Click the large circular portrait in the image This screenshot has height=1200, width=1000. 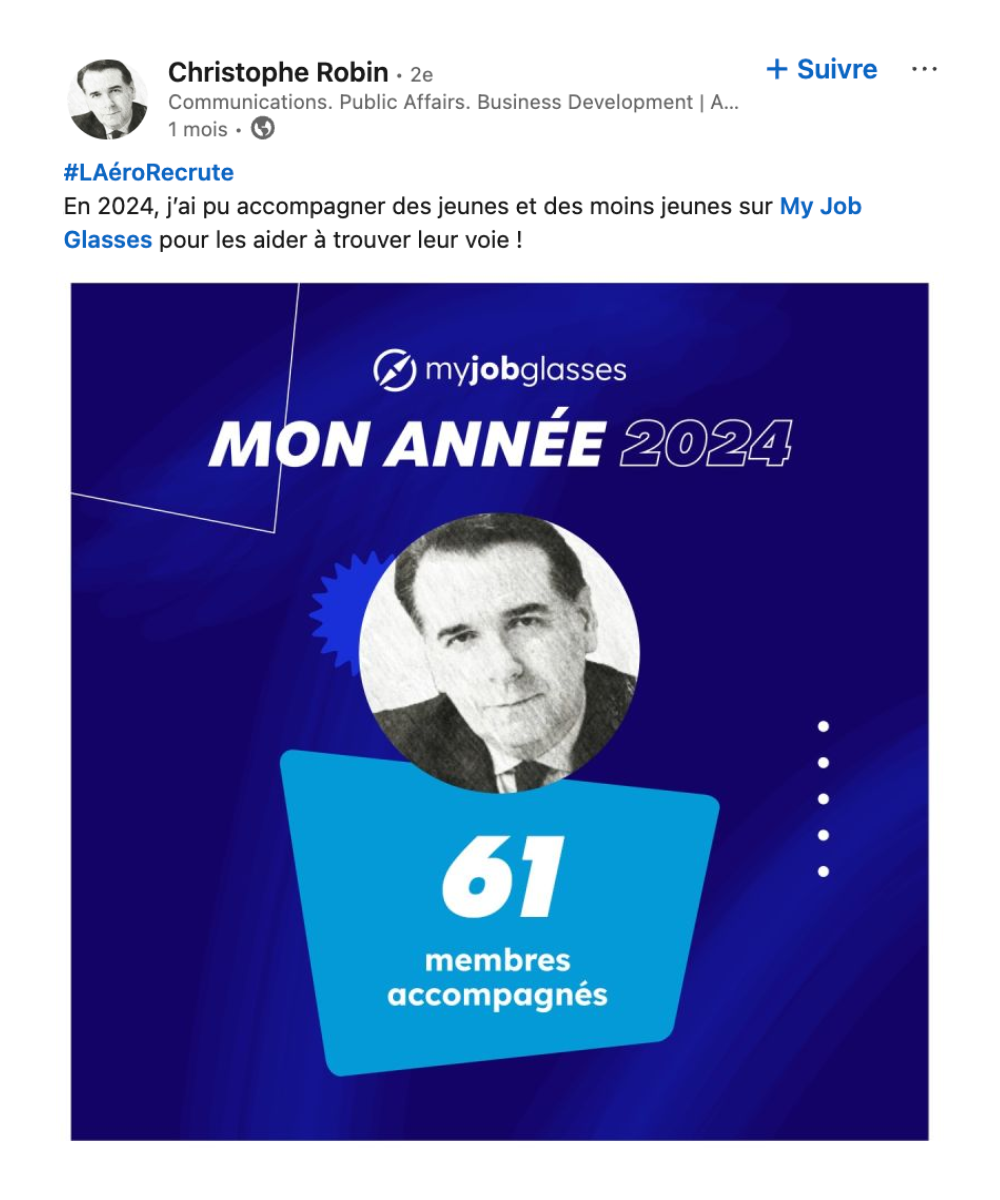click(x=499, y=652)
